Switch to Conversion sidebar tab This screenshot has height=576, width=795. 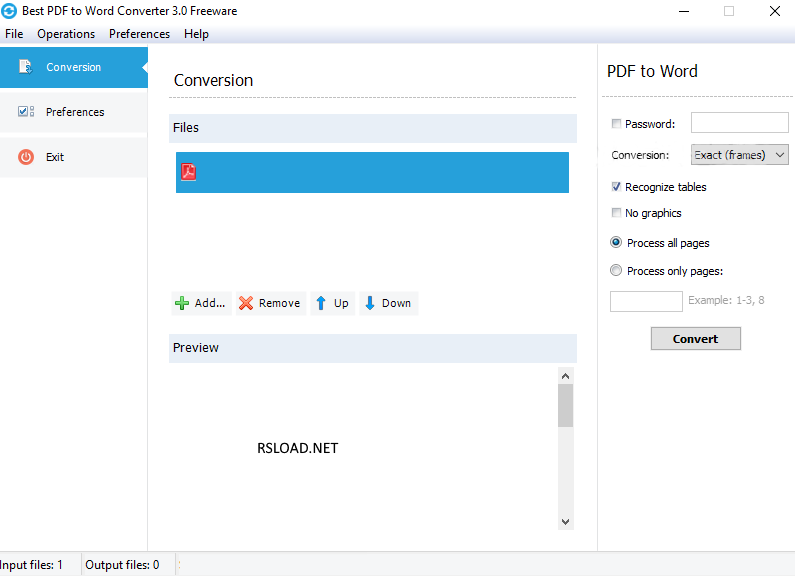tap(74, 67)
